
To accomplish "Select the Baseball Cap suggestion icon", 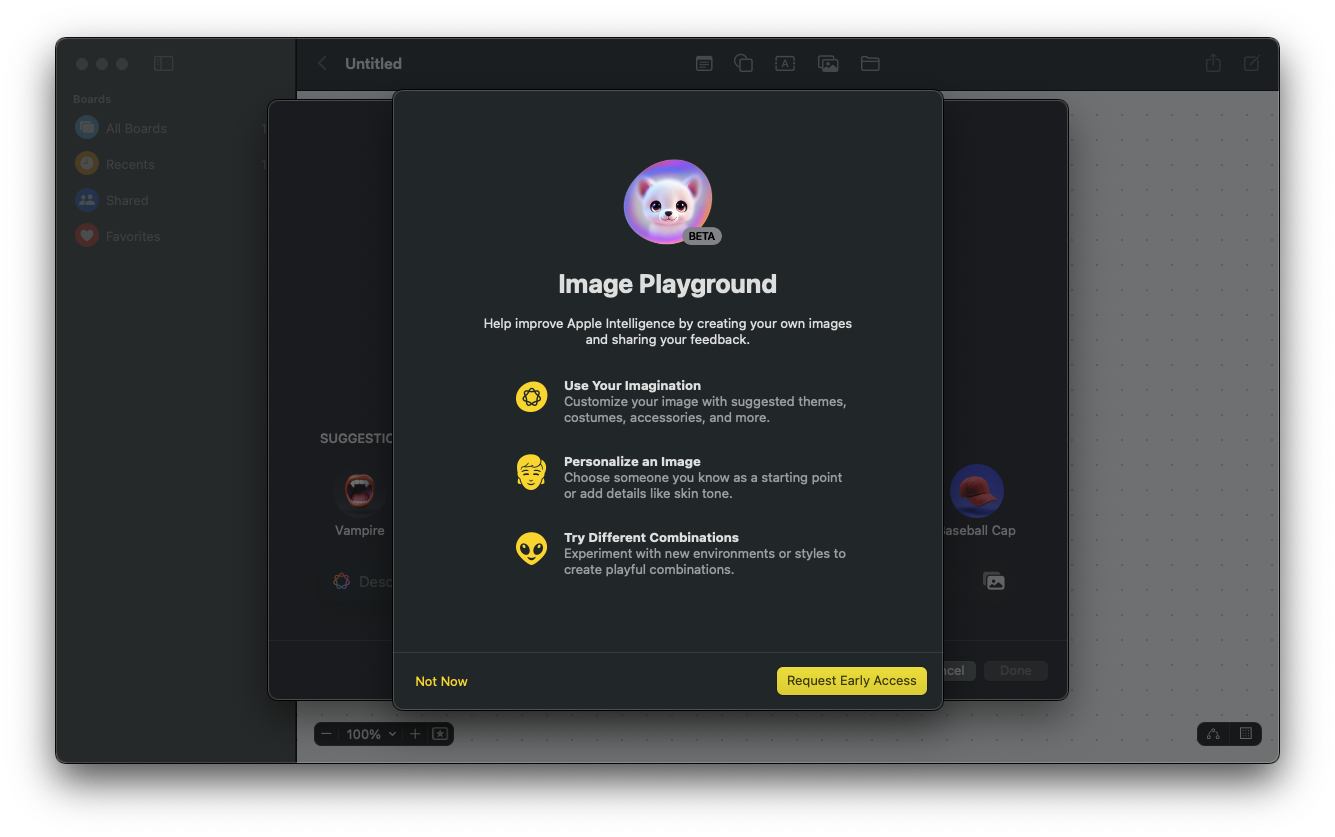I will point(977,491).
